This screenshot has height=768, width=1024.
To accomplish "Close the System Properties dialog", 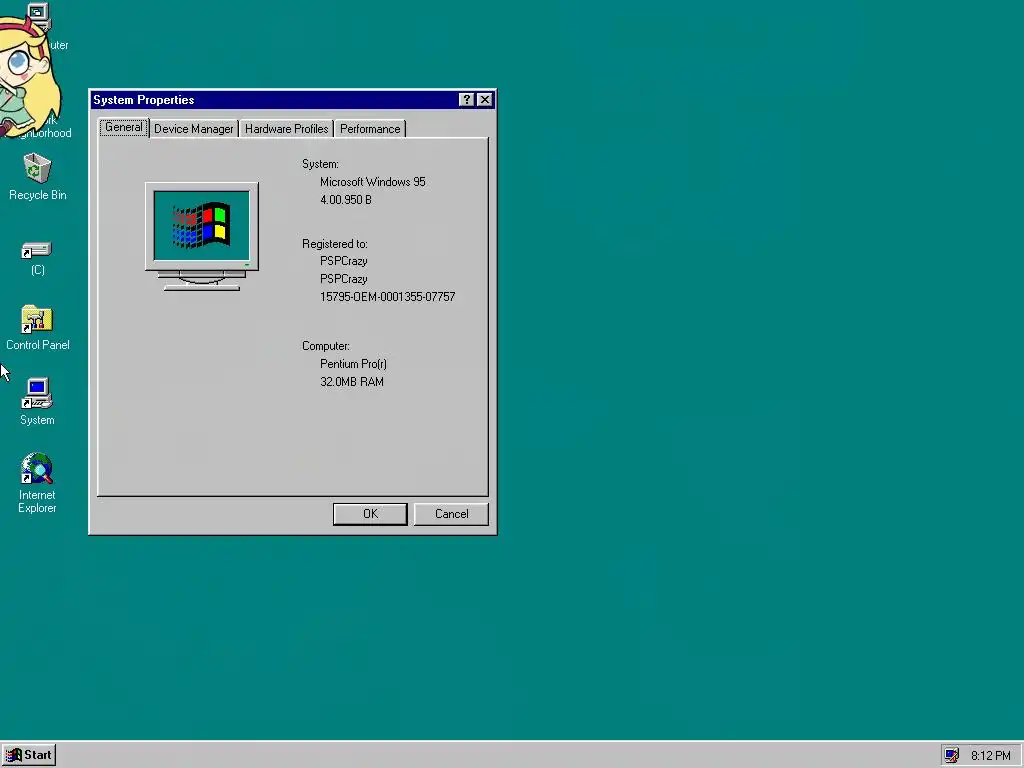I will pyautogui.click(x=485, y=99).
